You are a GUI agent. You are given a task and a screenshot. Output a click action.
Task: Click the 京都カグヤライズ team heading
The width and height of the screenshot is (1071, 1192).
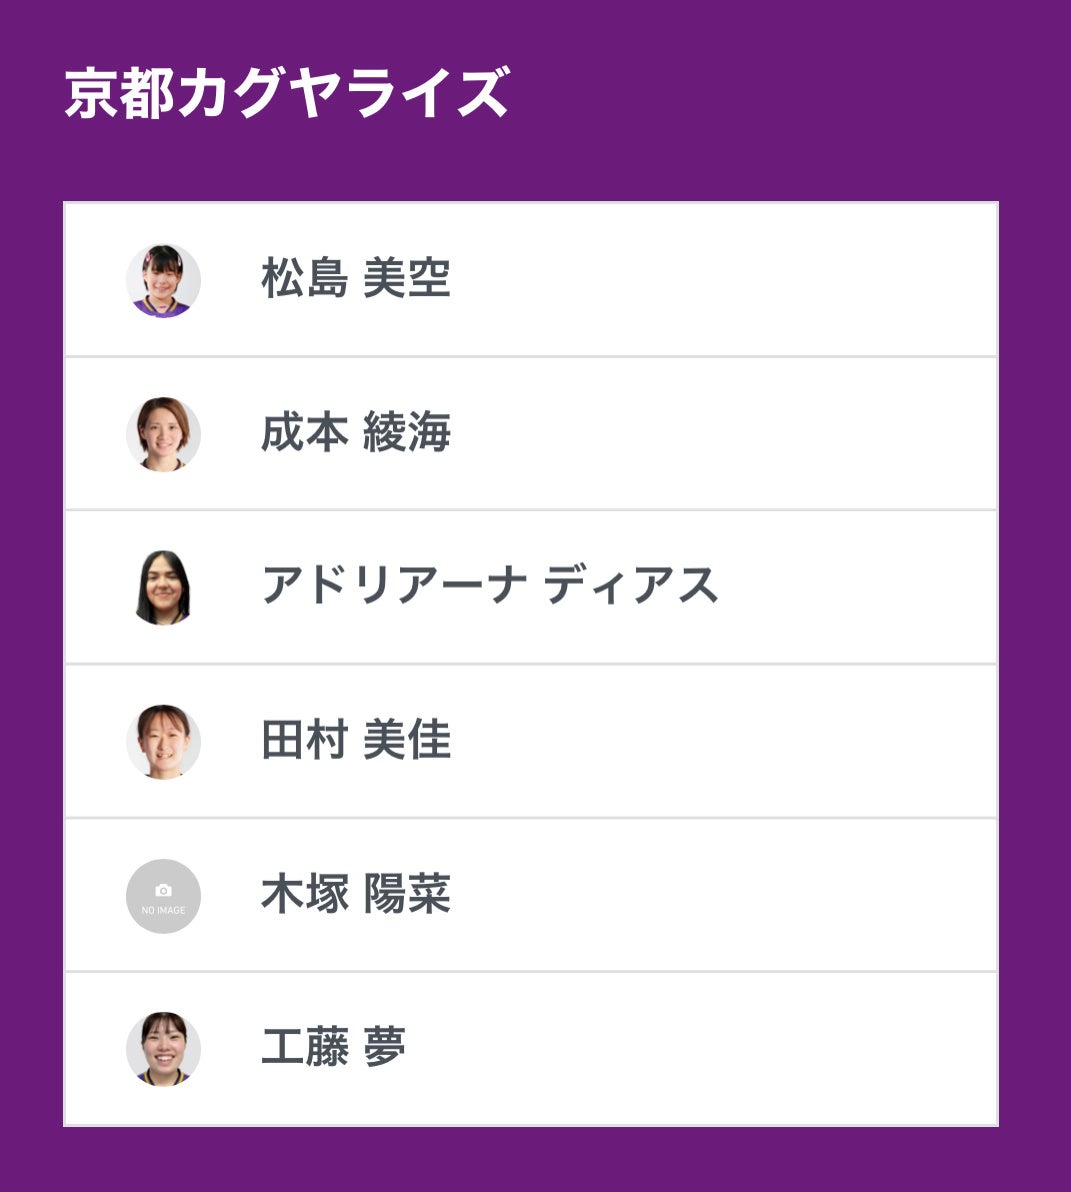pos(287,94)
